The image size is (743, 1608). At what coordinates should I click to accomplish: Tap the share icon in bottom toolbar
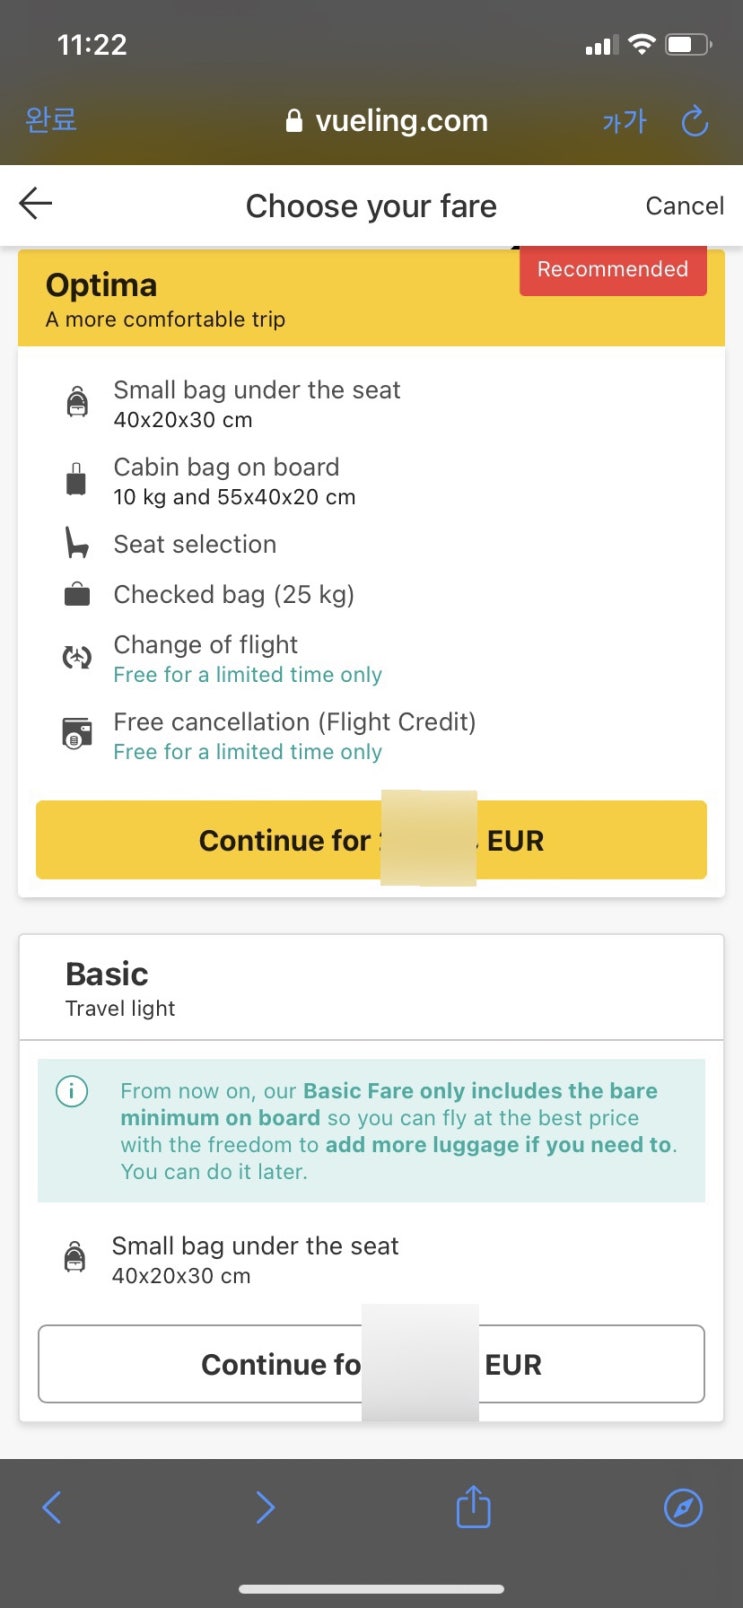point(473,1506)
